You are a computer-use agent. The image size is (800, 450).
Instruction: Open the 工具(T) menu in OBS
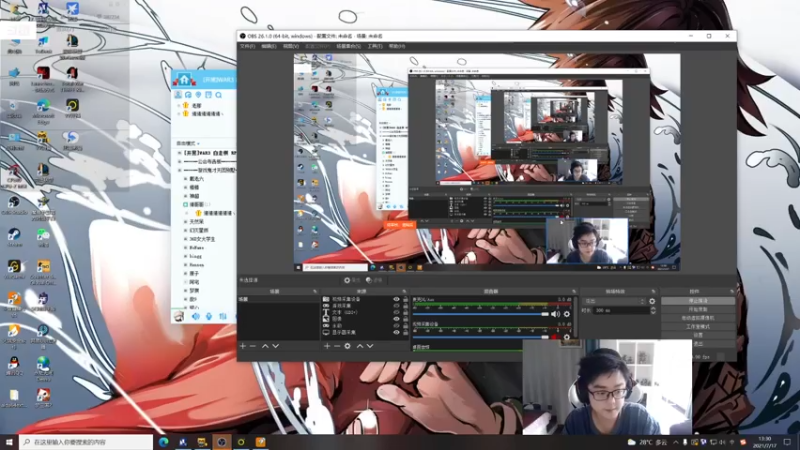point(375,46)
